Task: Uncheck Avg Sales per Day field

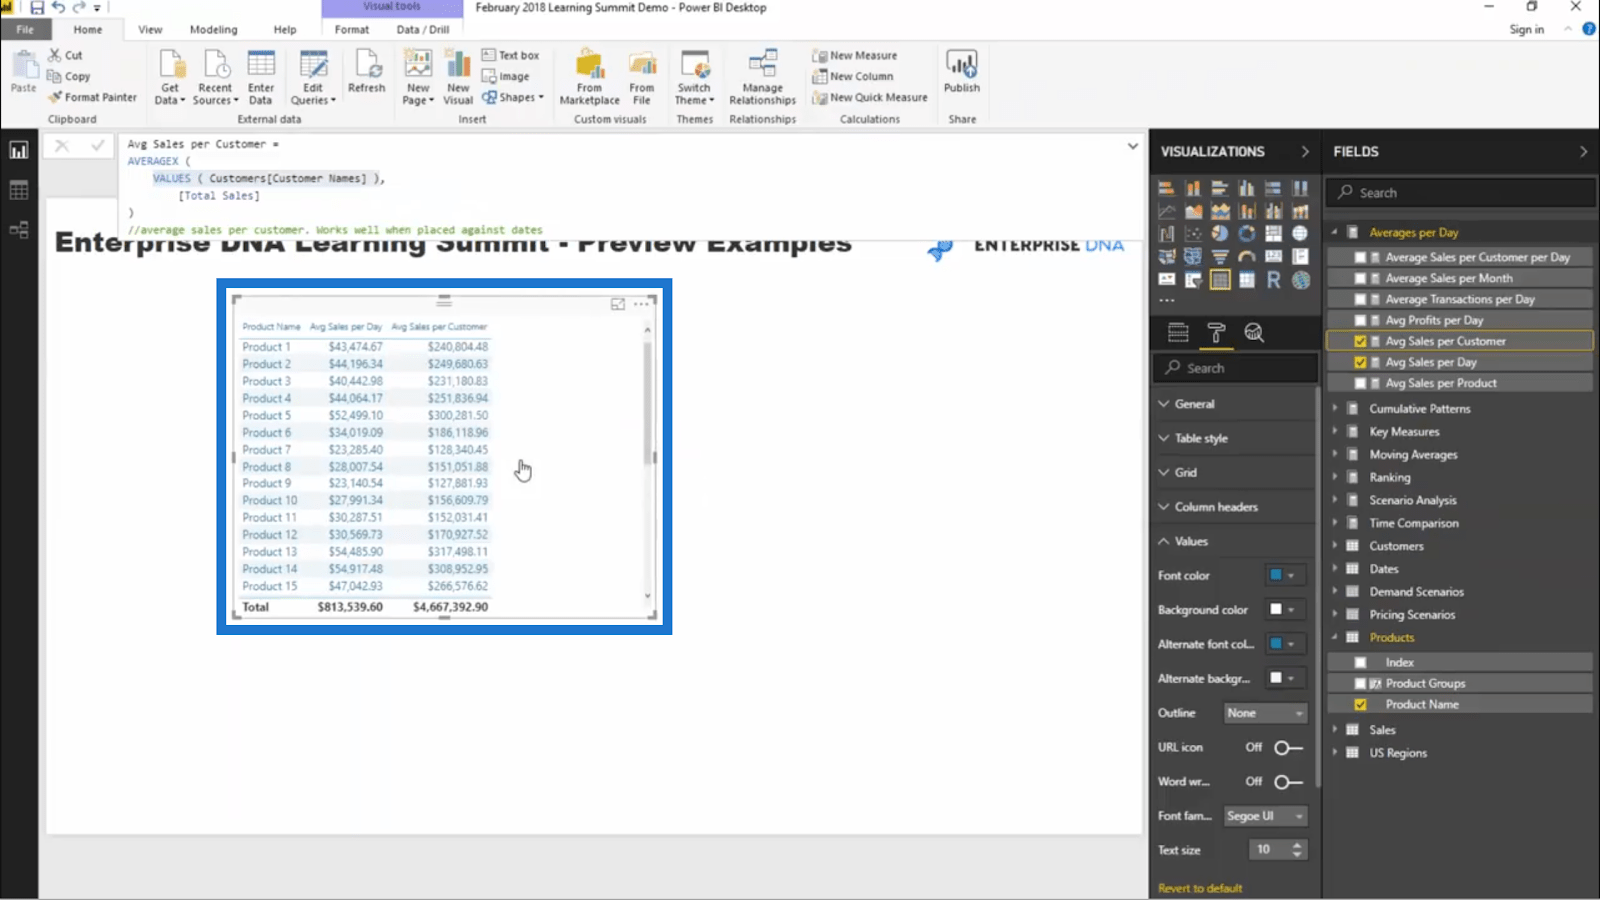Action: tap(1360, 362)
